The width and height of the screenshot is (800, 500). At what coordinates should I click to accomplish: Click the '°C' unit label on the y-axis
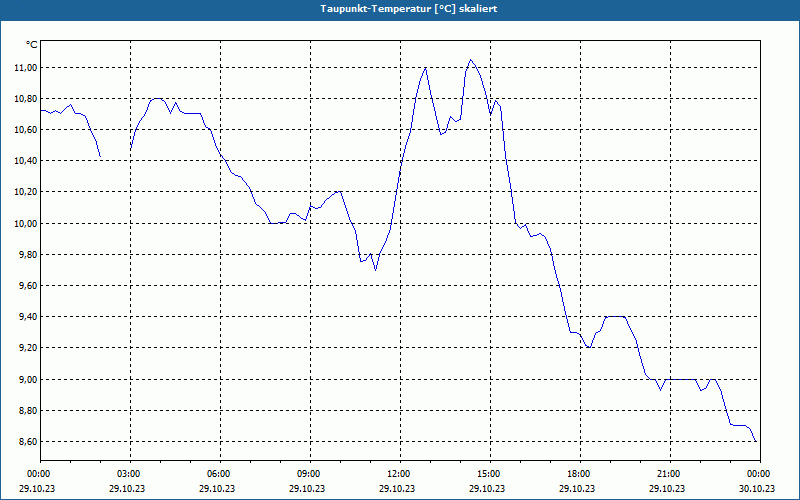(x=32, y=45)
